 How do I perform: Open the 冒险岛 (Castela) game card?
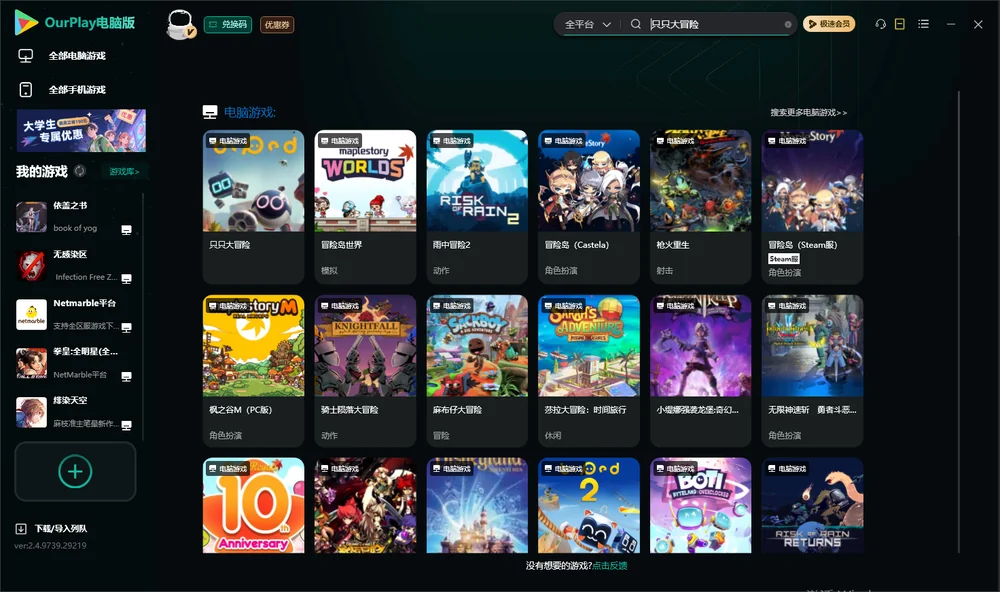pos(589,207)
